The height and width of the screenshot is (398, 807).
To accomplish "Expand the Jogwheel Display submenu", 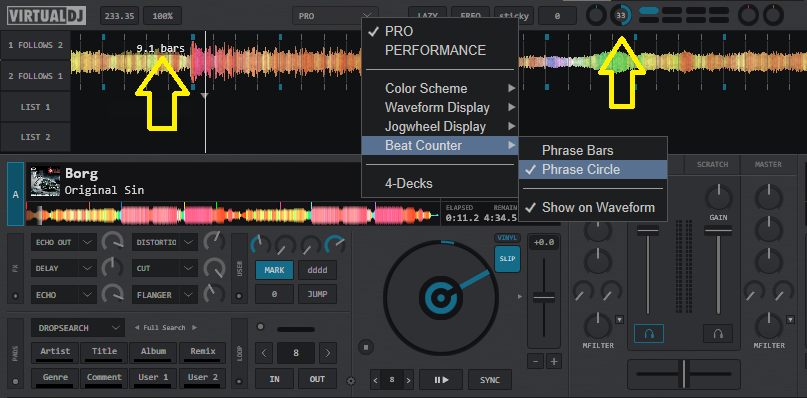I will click(x=440, y=127).
